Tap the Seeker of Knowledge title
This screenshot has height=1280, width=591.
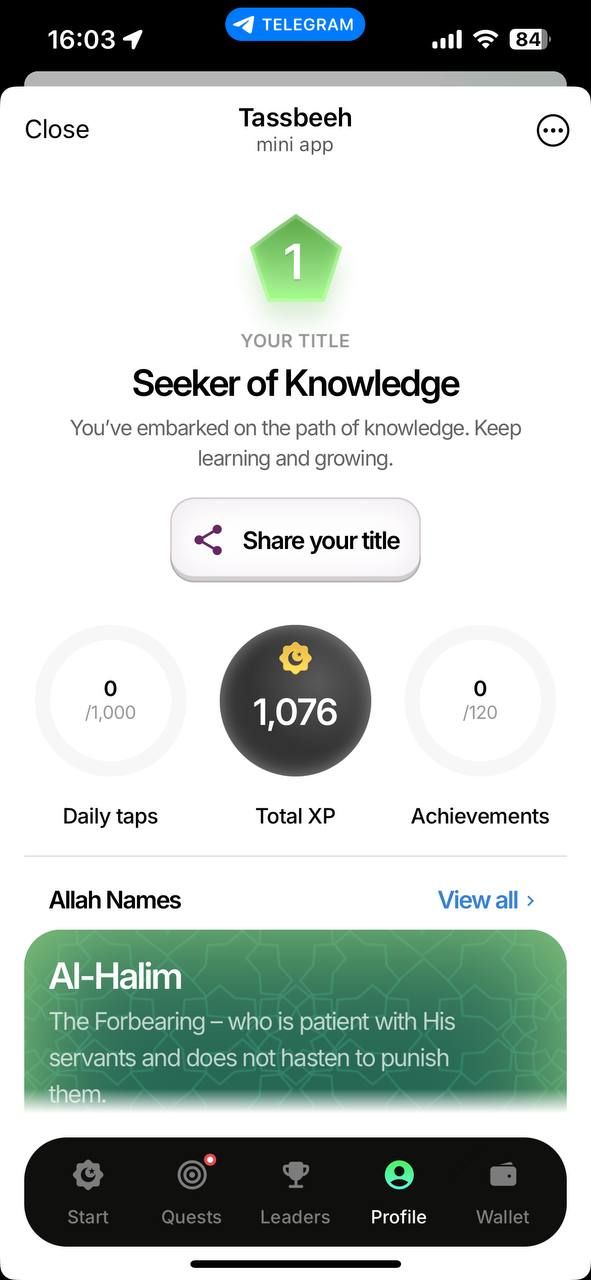click(x=295, y=384)
